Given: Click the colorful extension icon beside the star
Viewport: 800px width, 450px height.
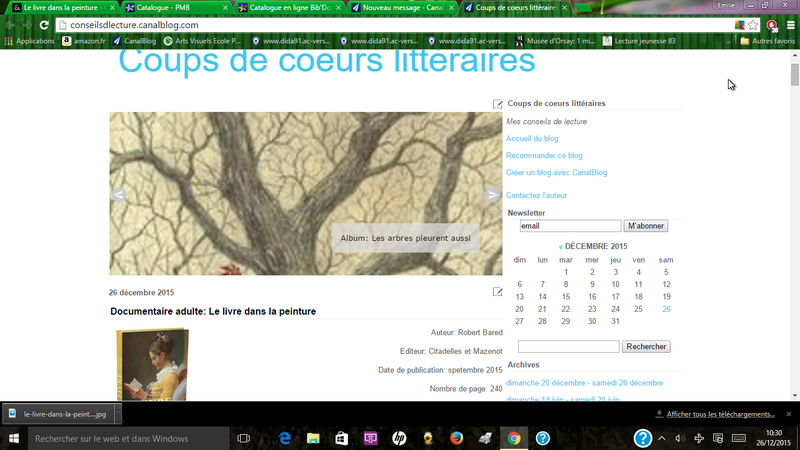Looking at the screenshot, I should (x=739, y=25).
